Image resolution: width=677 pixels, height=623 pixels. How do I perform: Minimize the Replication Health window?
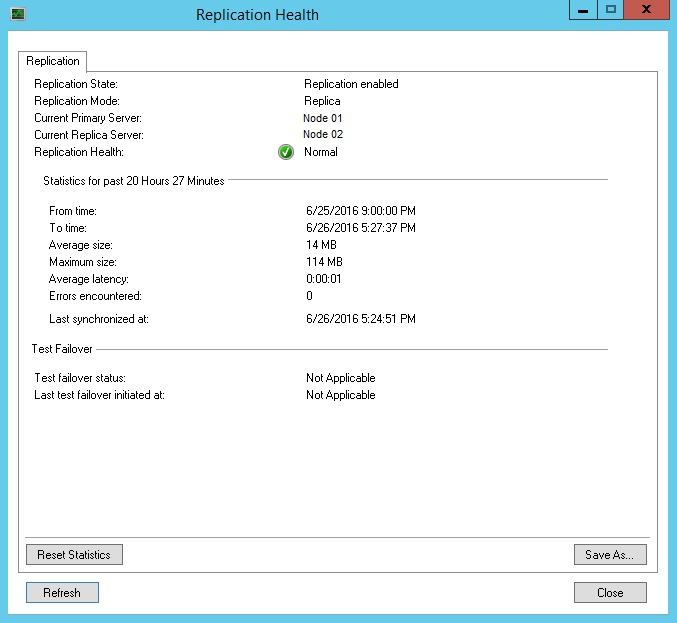click(583, 9)
